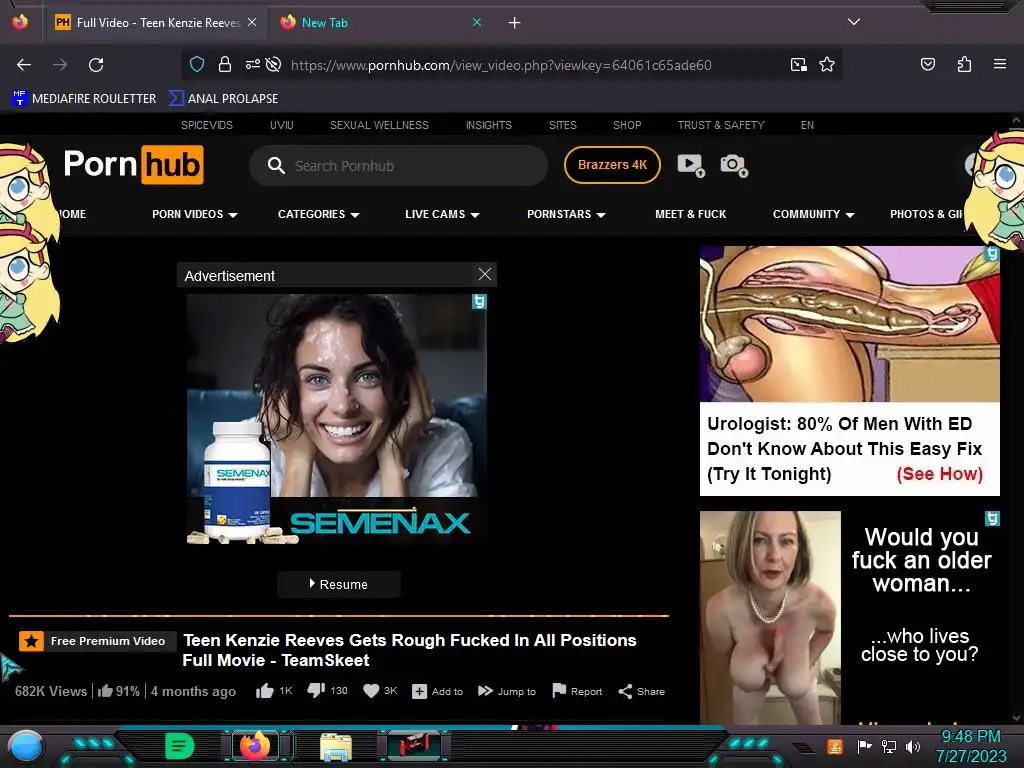Viewport: 1024px width, 768px height.
Task: Reload the current page
Action: click(x=96, y=65)
